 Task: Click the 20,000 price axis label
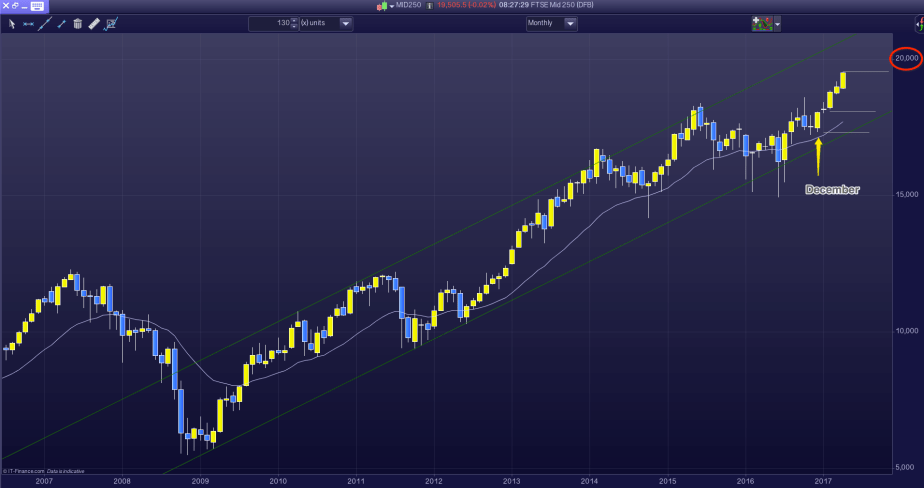click(907, 59)
